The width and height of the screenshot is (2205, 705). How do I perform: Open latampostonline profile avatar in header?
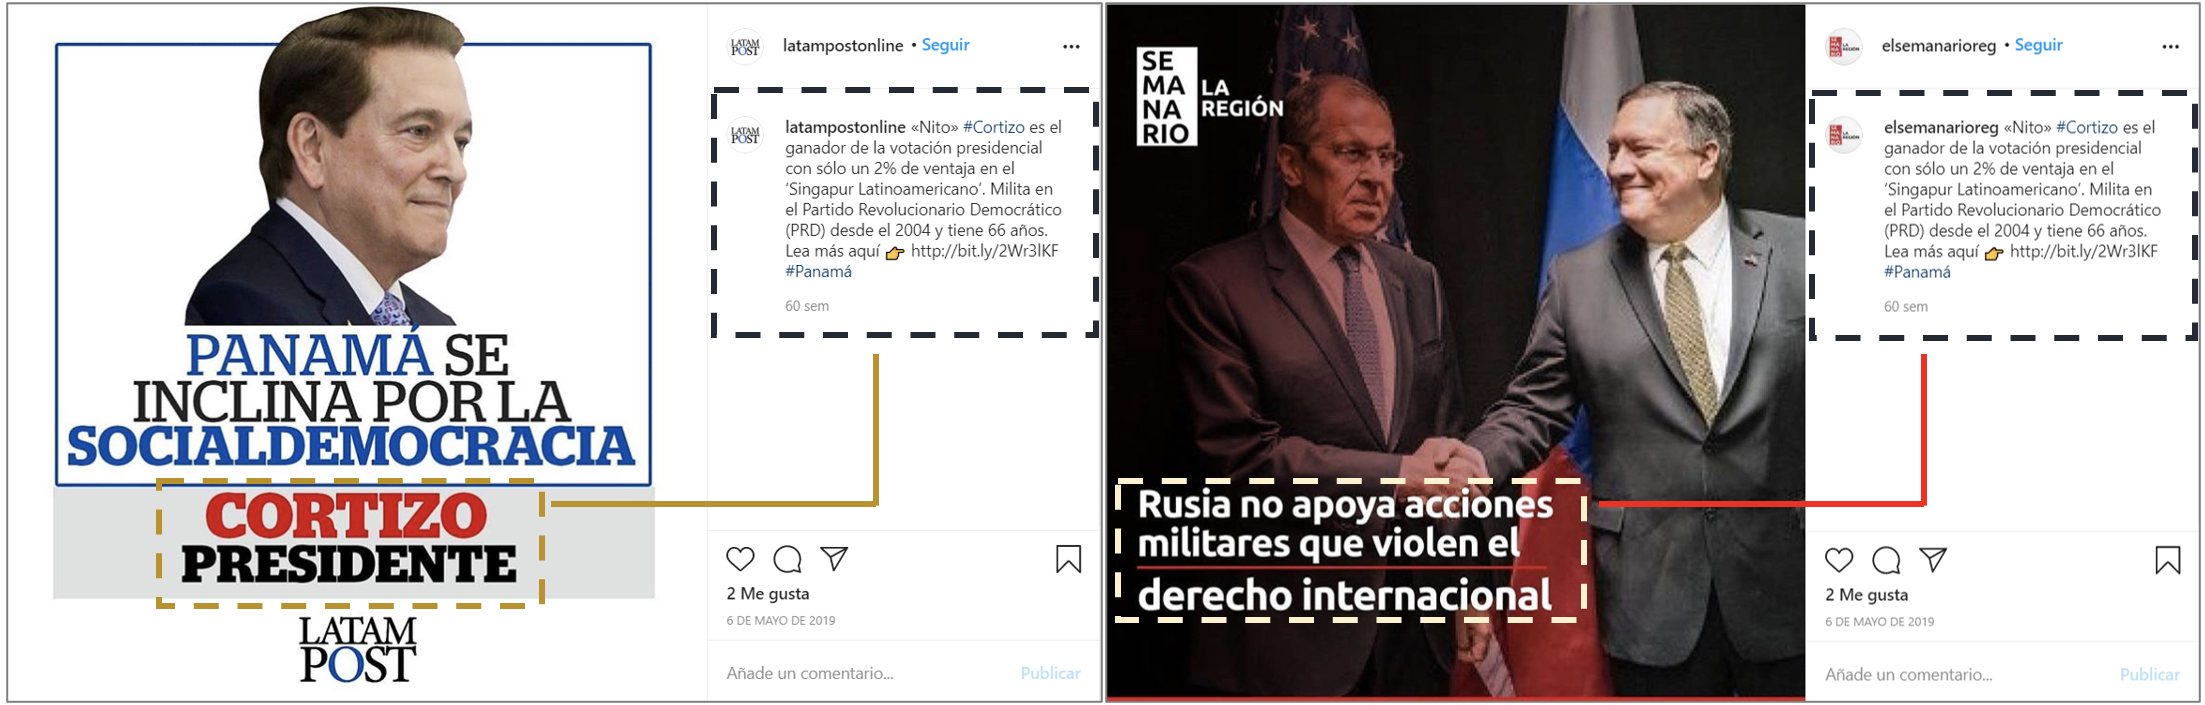point(745,46)
